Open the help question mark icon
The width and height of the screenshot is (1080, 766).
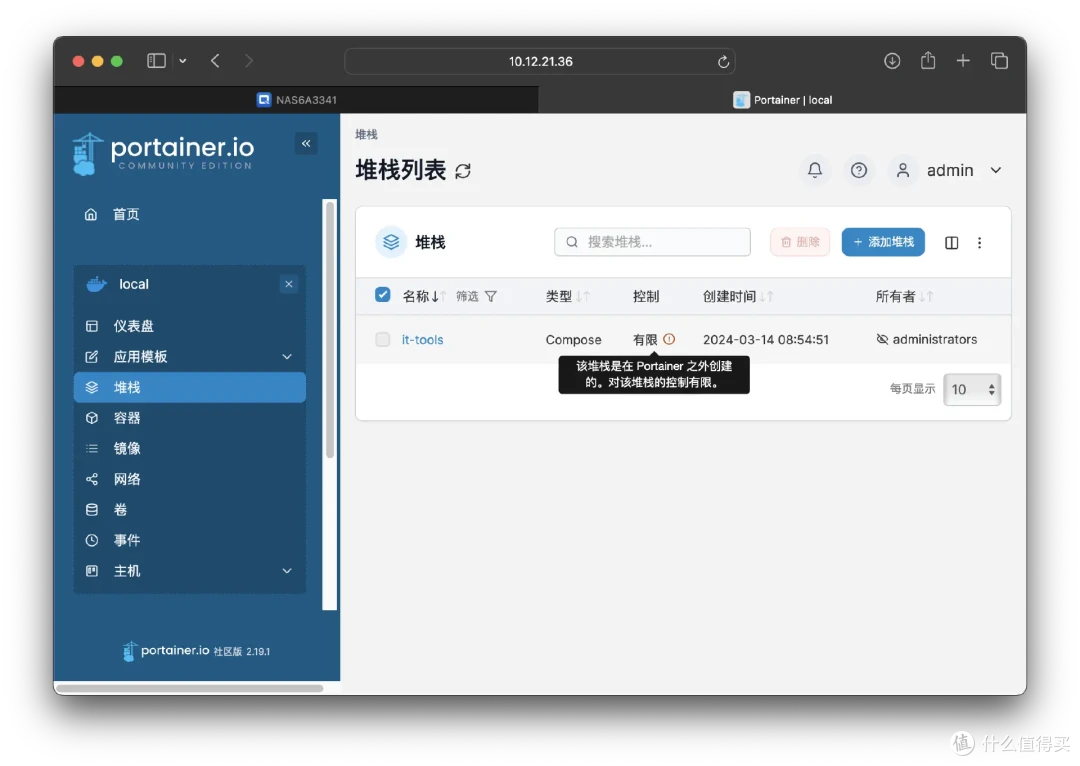[x=858, y=170]
